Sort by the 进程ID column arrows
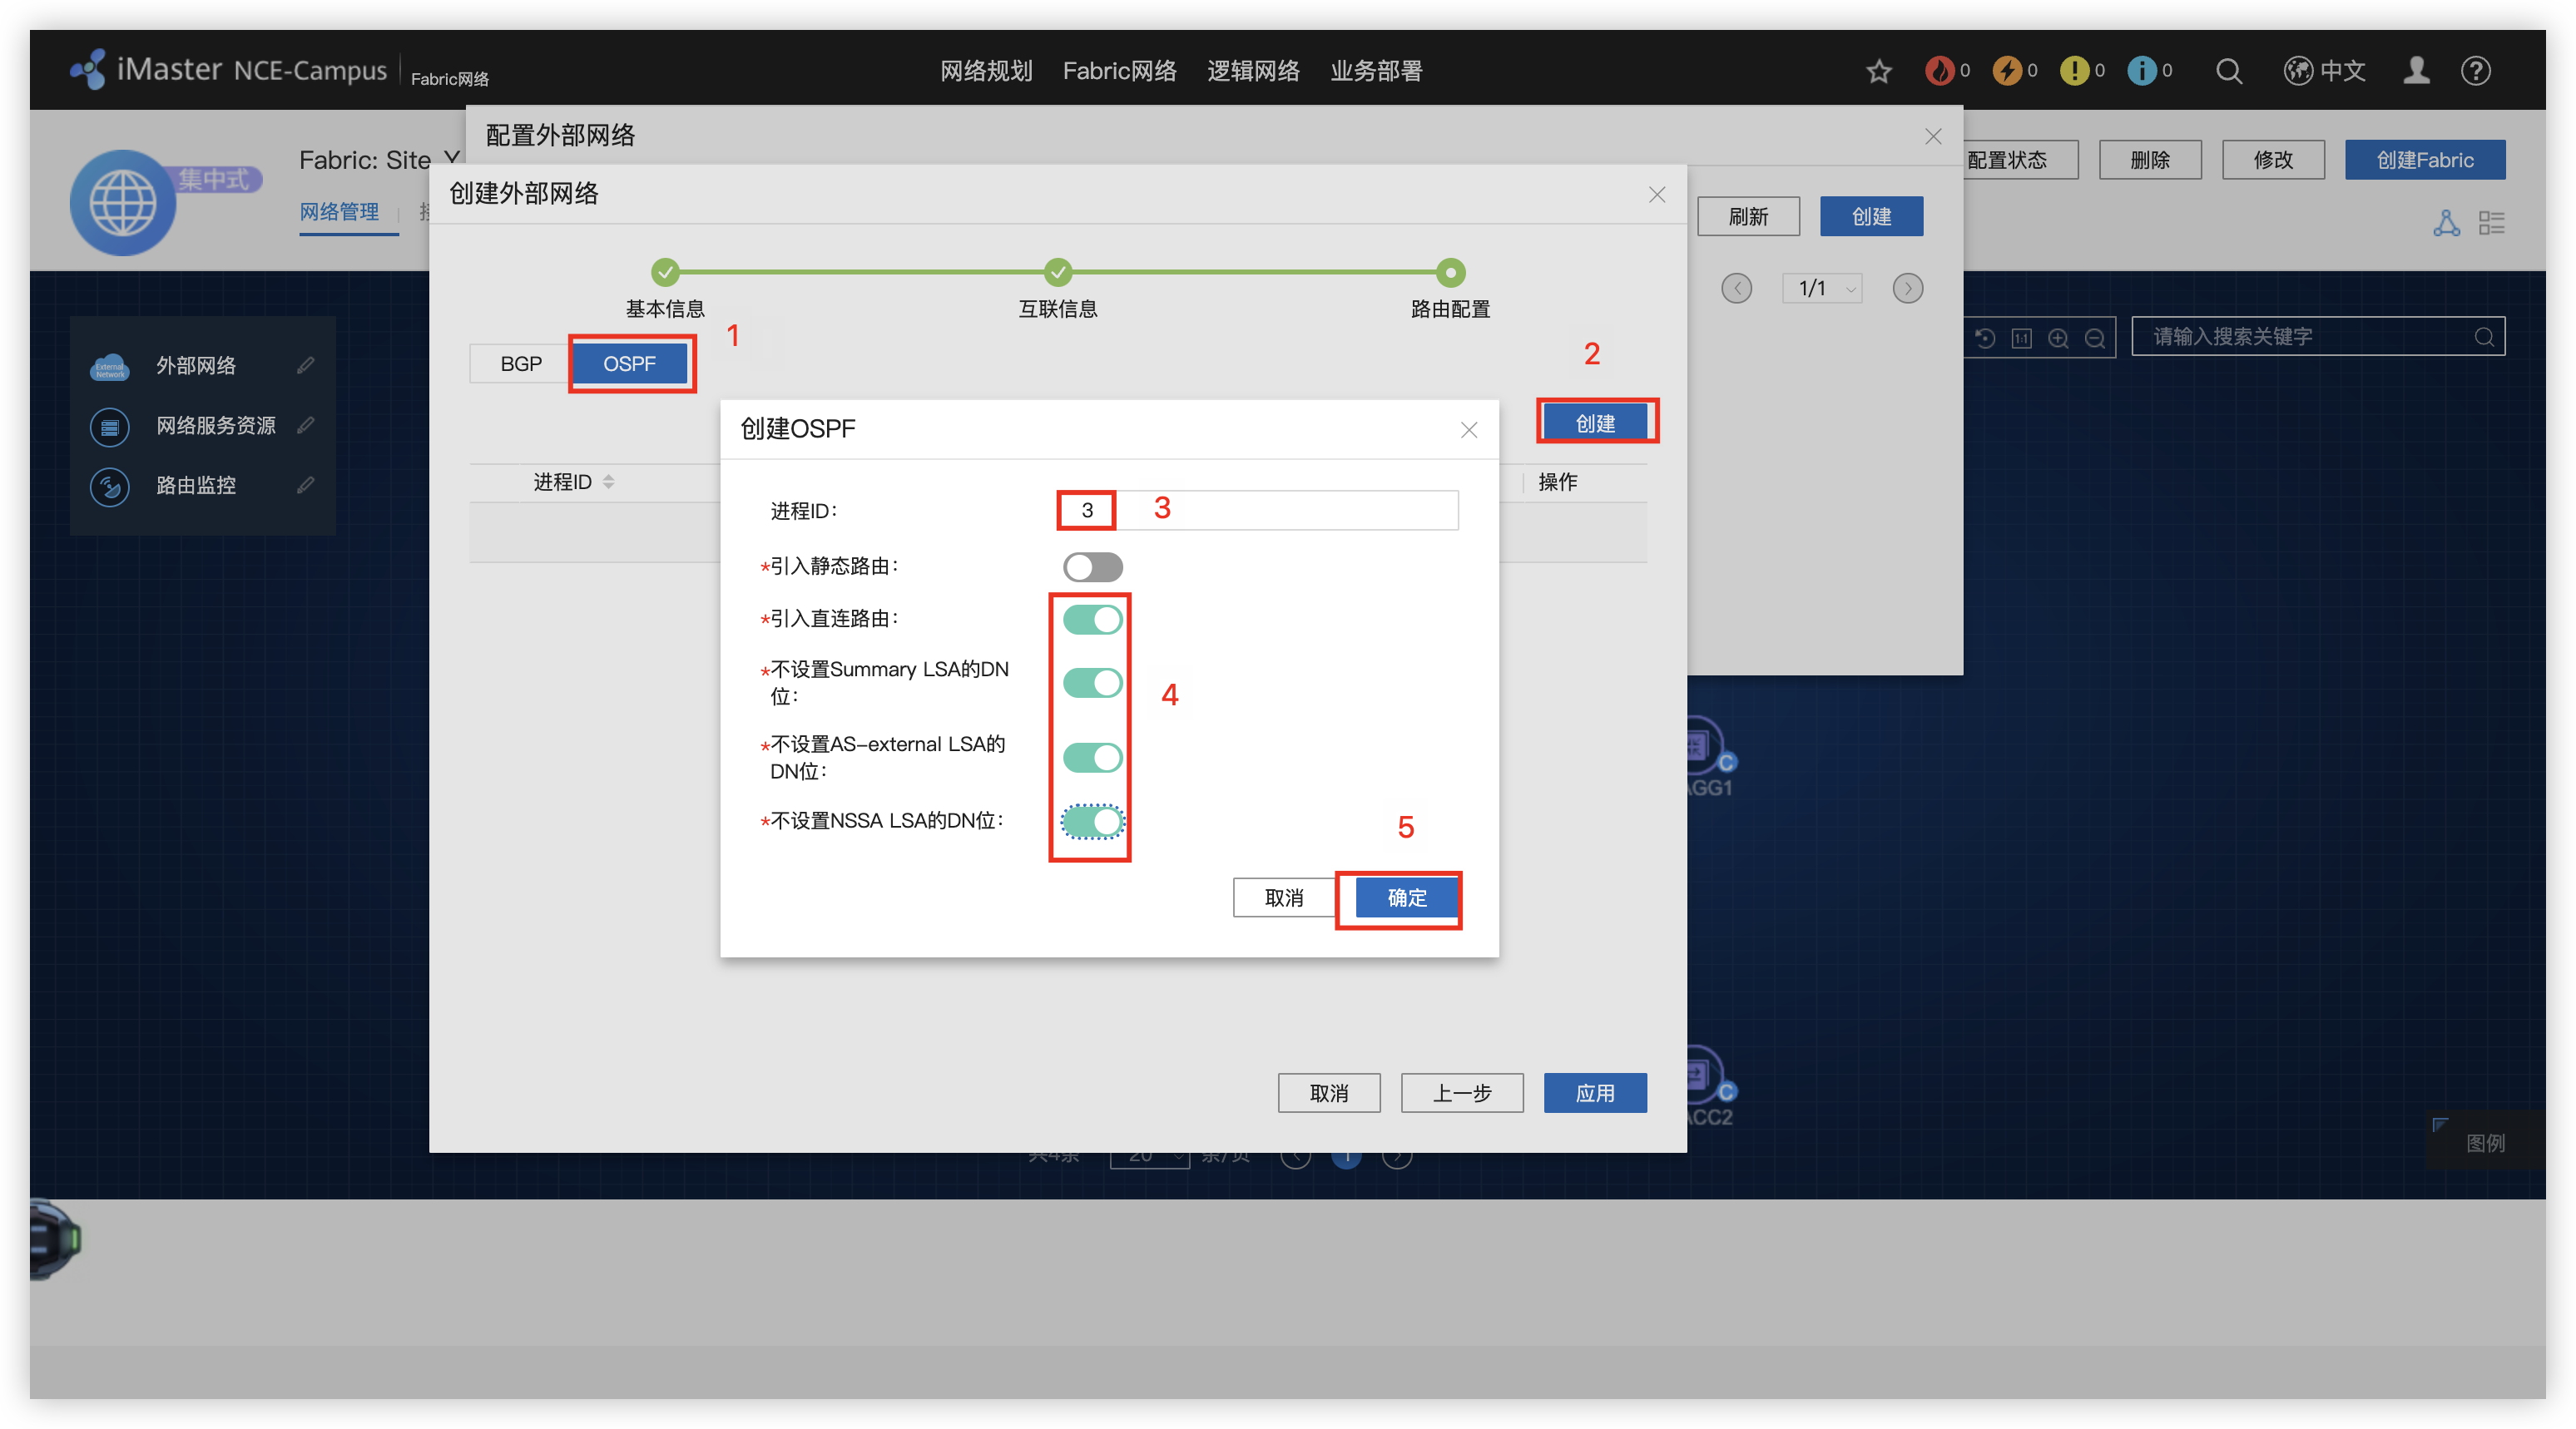The height and width of the screenshot is (1429, 2576). click(608, 482)
